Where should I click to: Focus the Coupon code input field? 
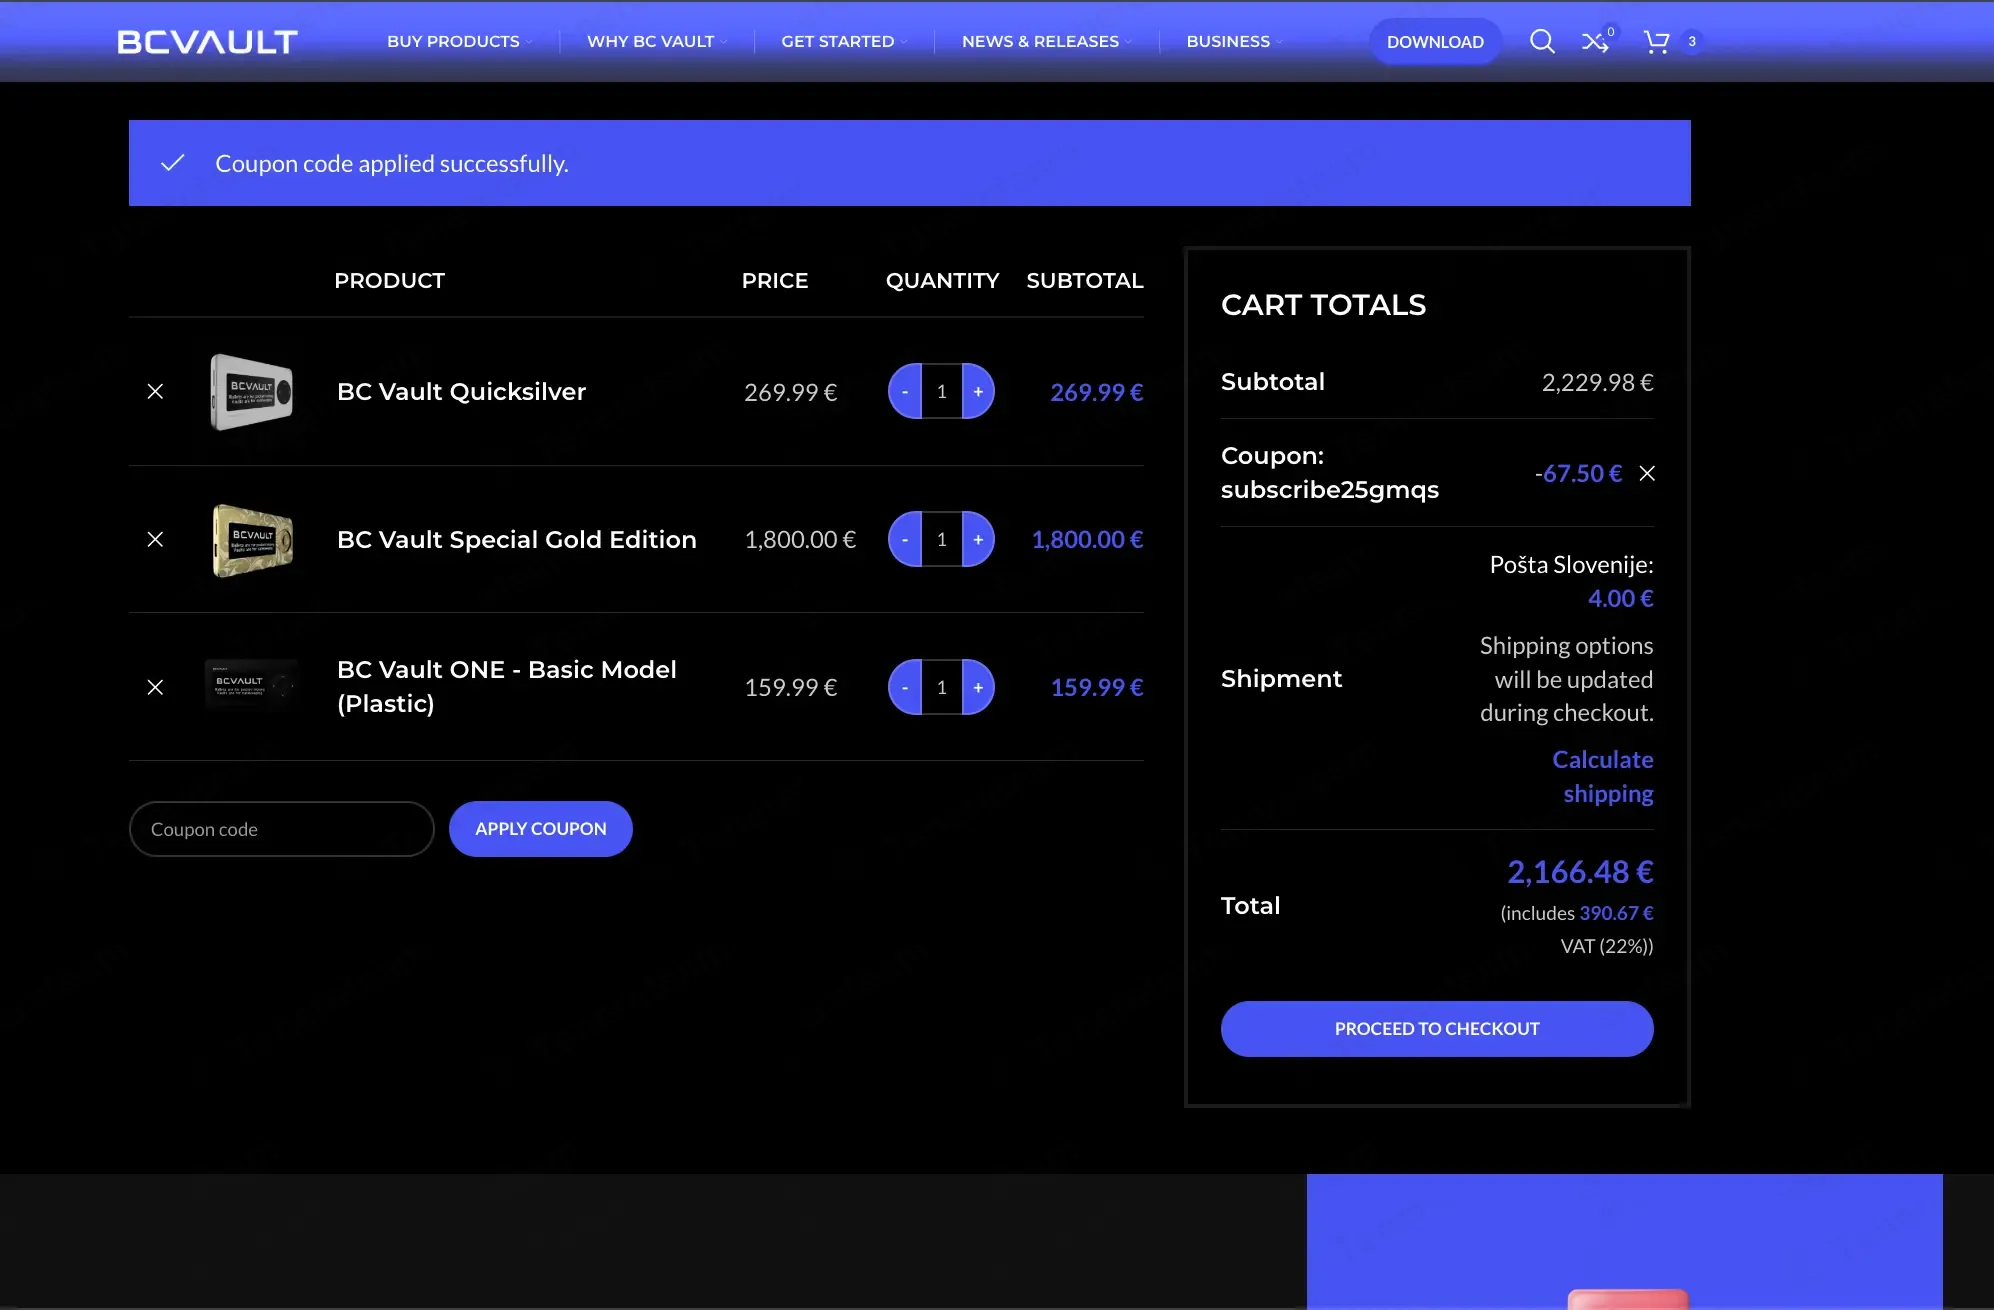click(x=282, y=829)
